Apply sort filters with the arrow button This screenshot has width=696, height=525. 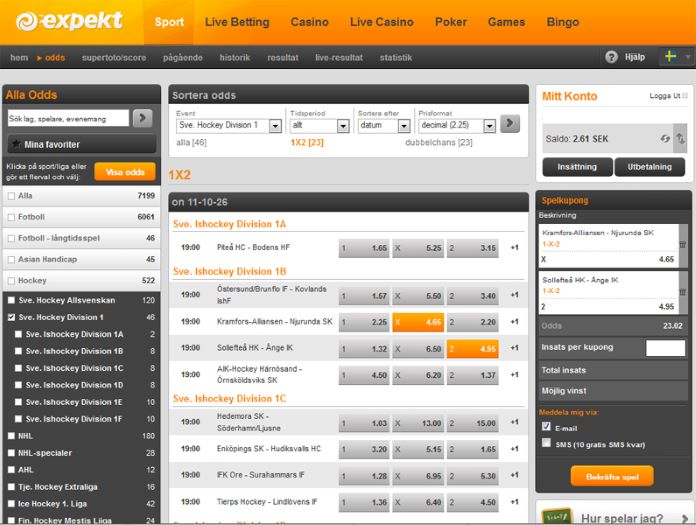click(510, 123)
